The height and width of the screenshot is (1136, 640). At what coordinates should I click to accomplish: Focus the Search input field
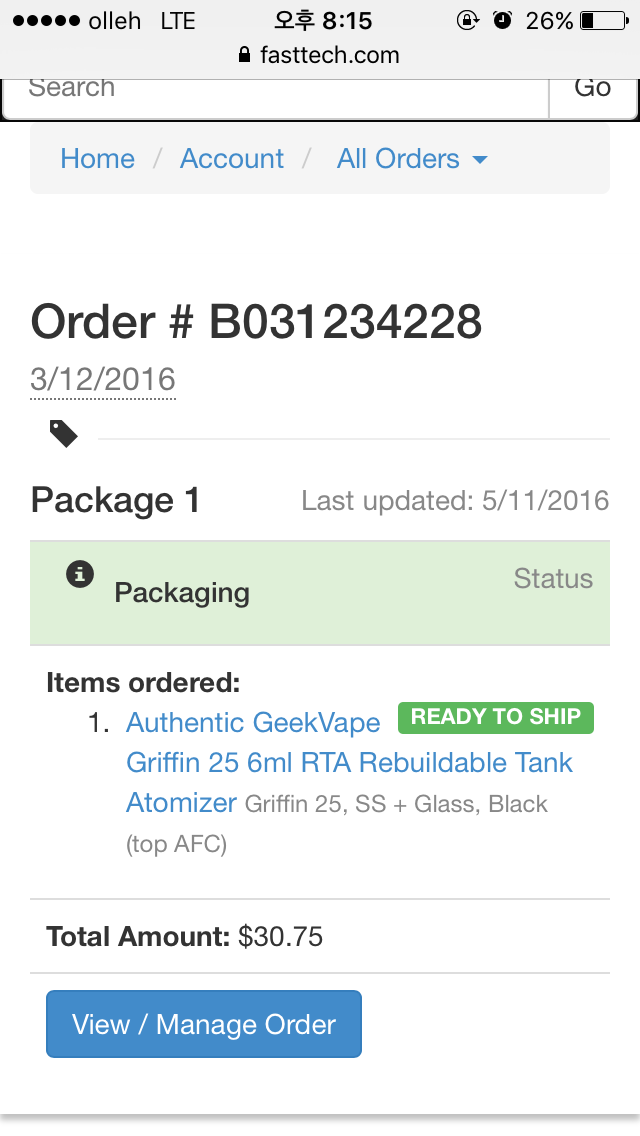[x=277, y=90]
